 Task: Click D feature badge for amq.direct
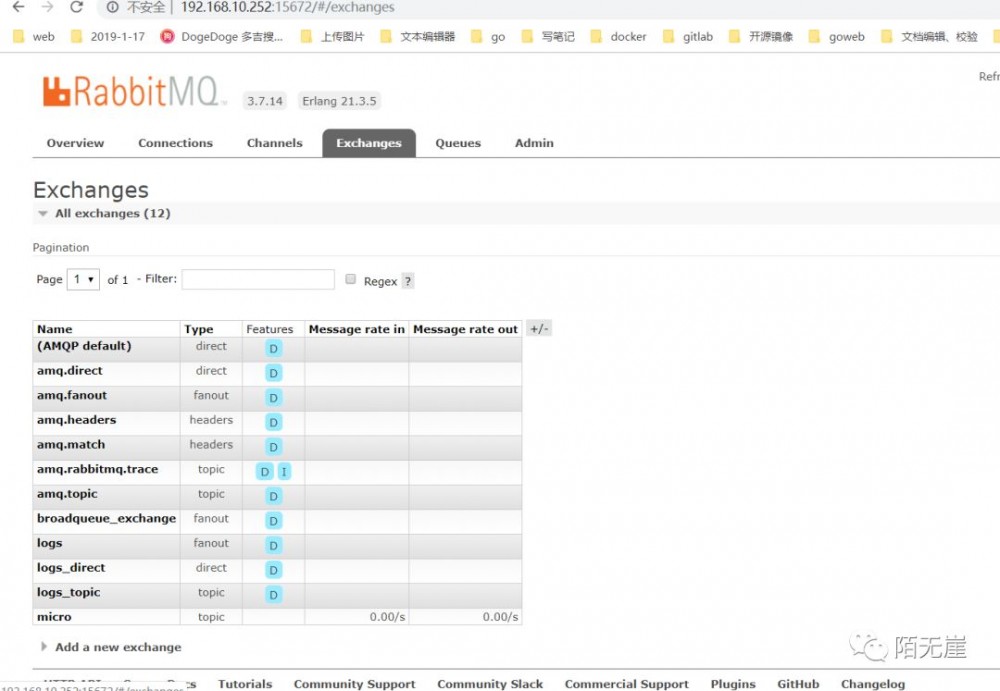(x=274, y=373)
